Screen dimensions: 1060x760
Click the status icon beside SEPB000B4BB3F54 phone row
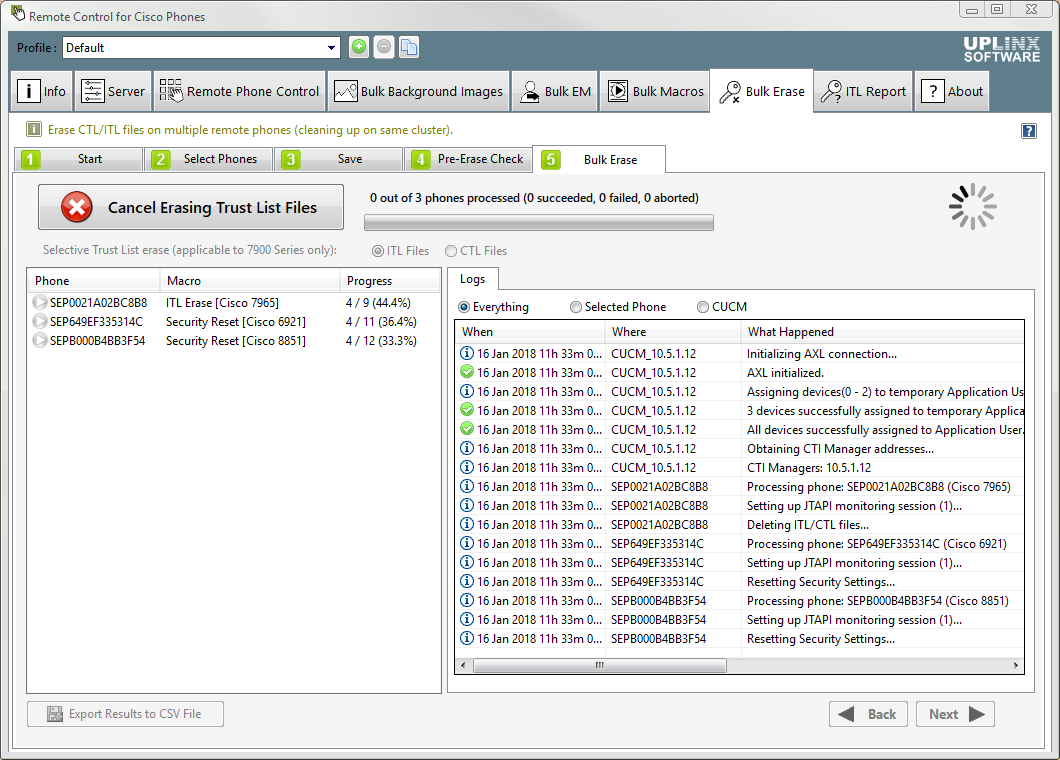40,340
